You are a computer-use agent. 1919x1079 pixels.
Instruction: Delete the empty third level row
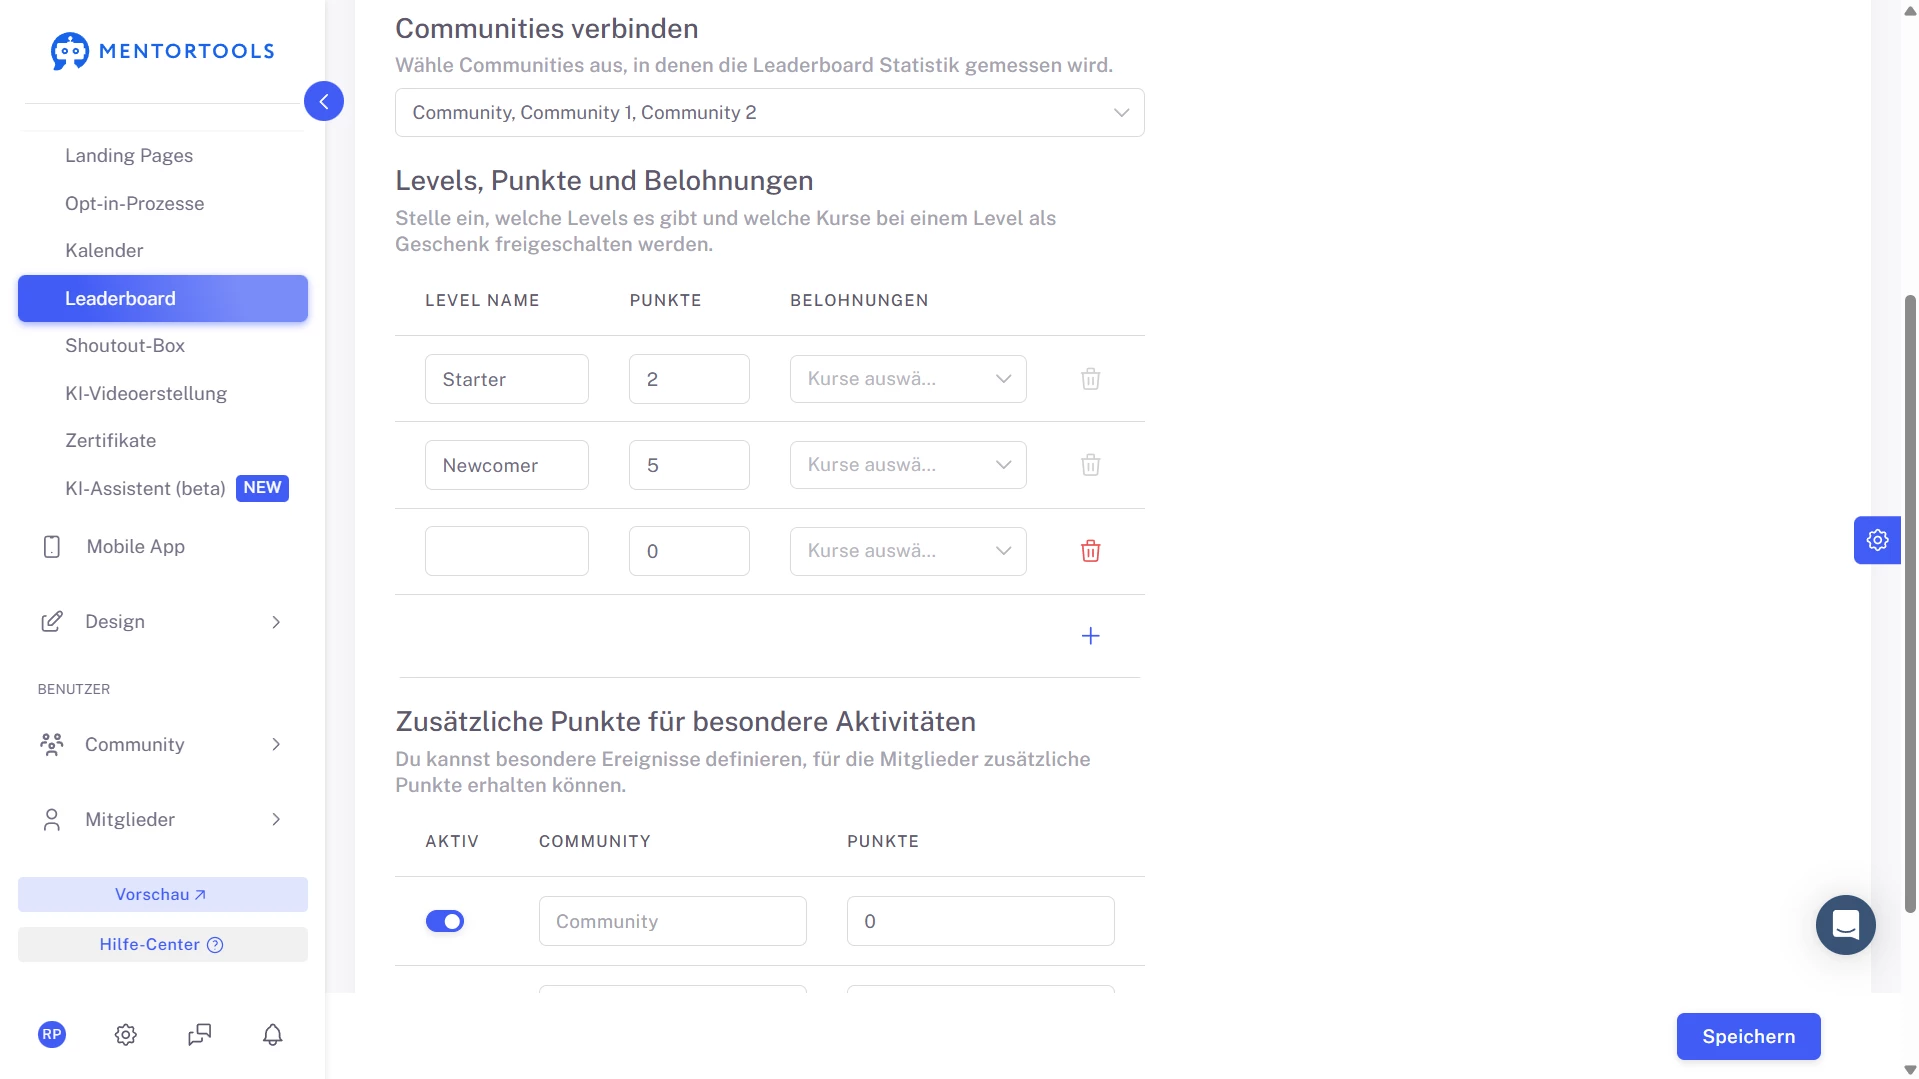(1090, 551)
